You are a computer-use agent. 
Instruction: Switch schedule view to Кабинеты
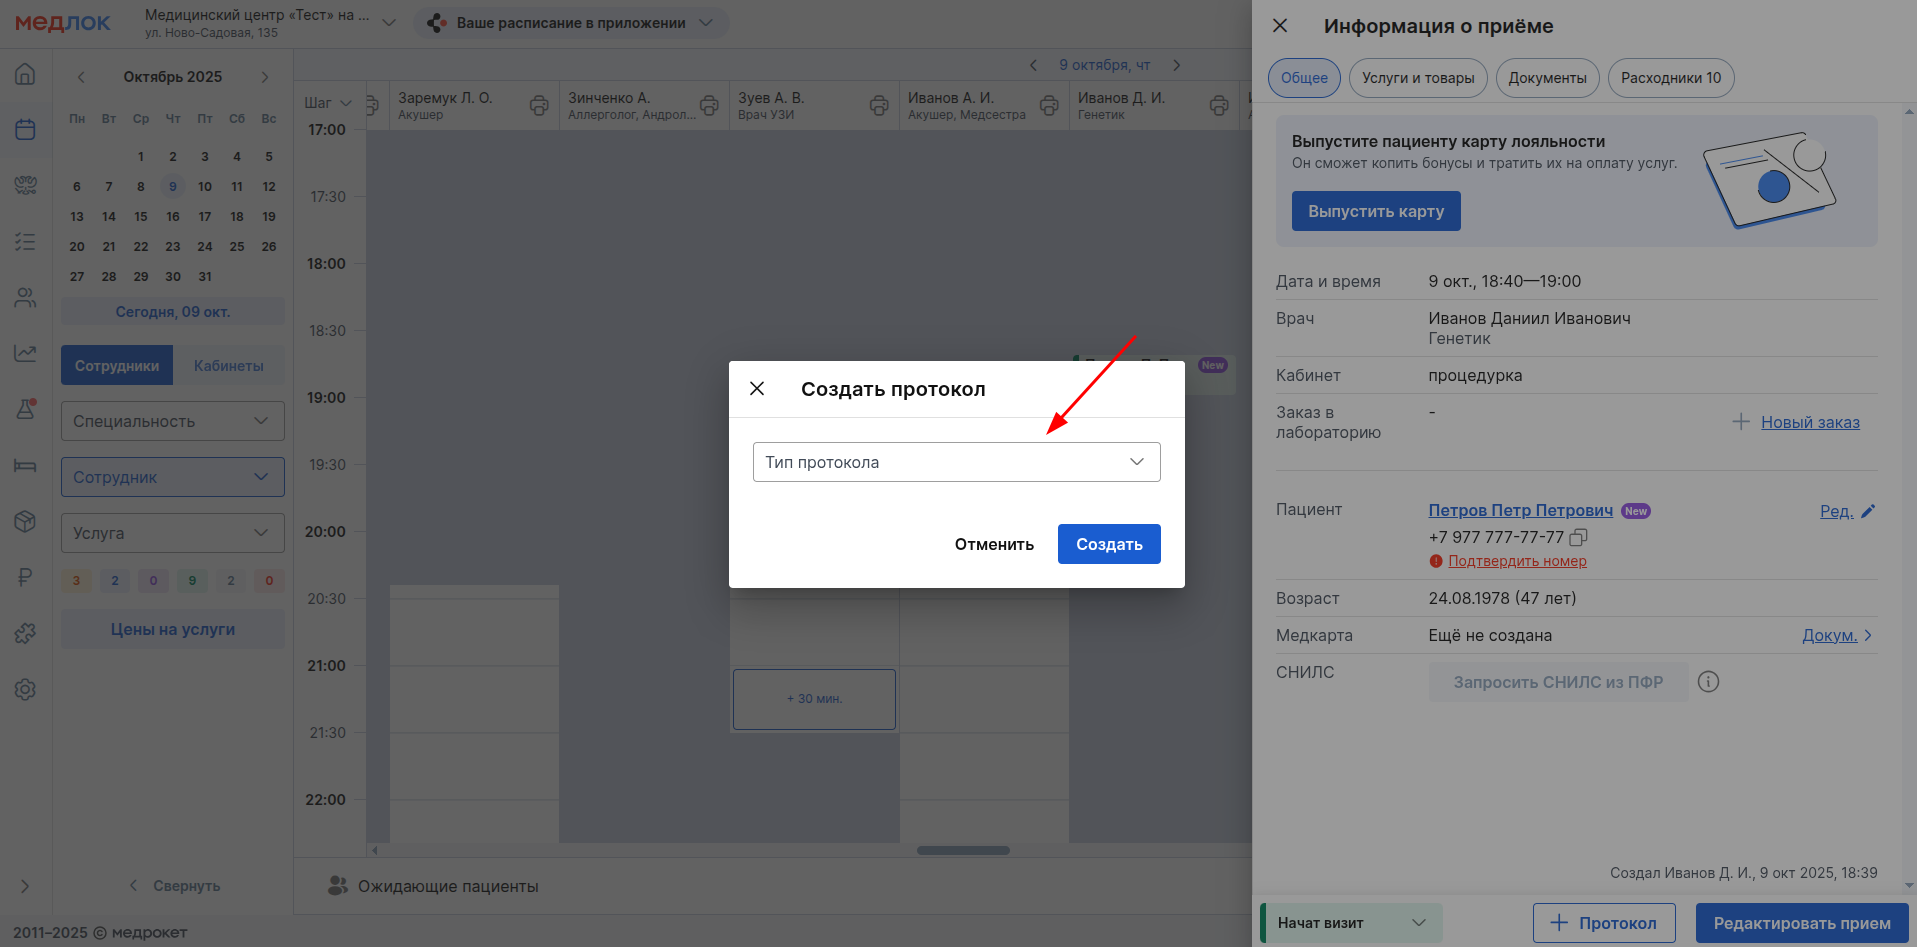coord(229,366)
